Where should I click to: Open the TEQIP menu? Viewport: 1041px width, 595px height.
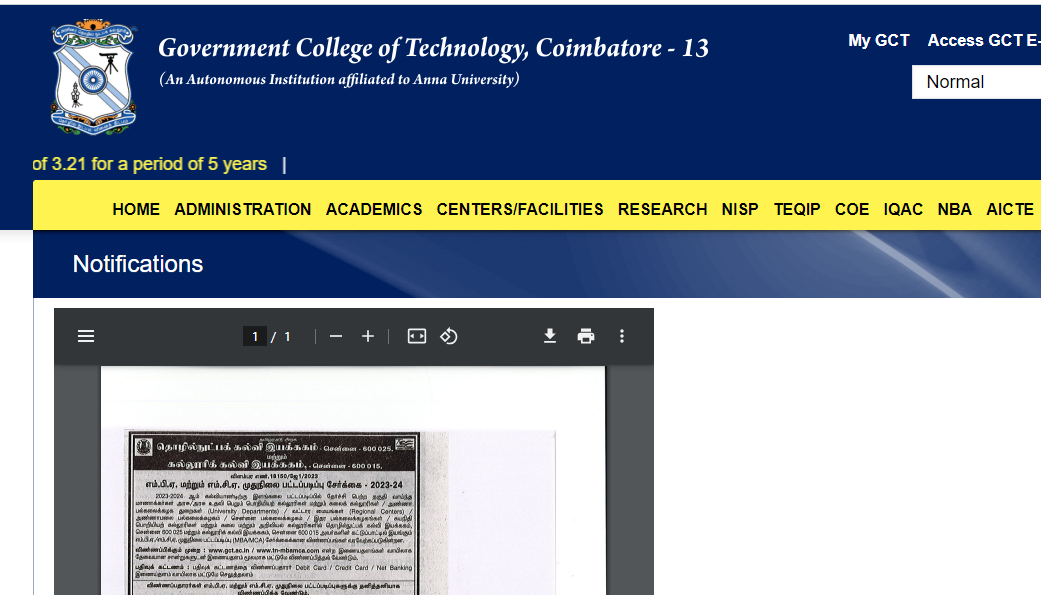point(797,209)
